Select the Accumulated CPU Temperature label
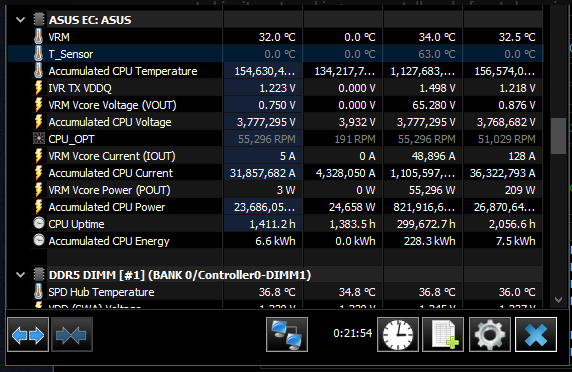The height and width of the screenshot is (372, 572). click(123, 71)
